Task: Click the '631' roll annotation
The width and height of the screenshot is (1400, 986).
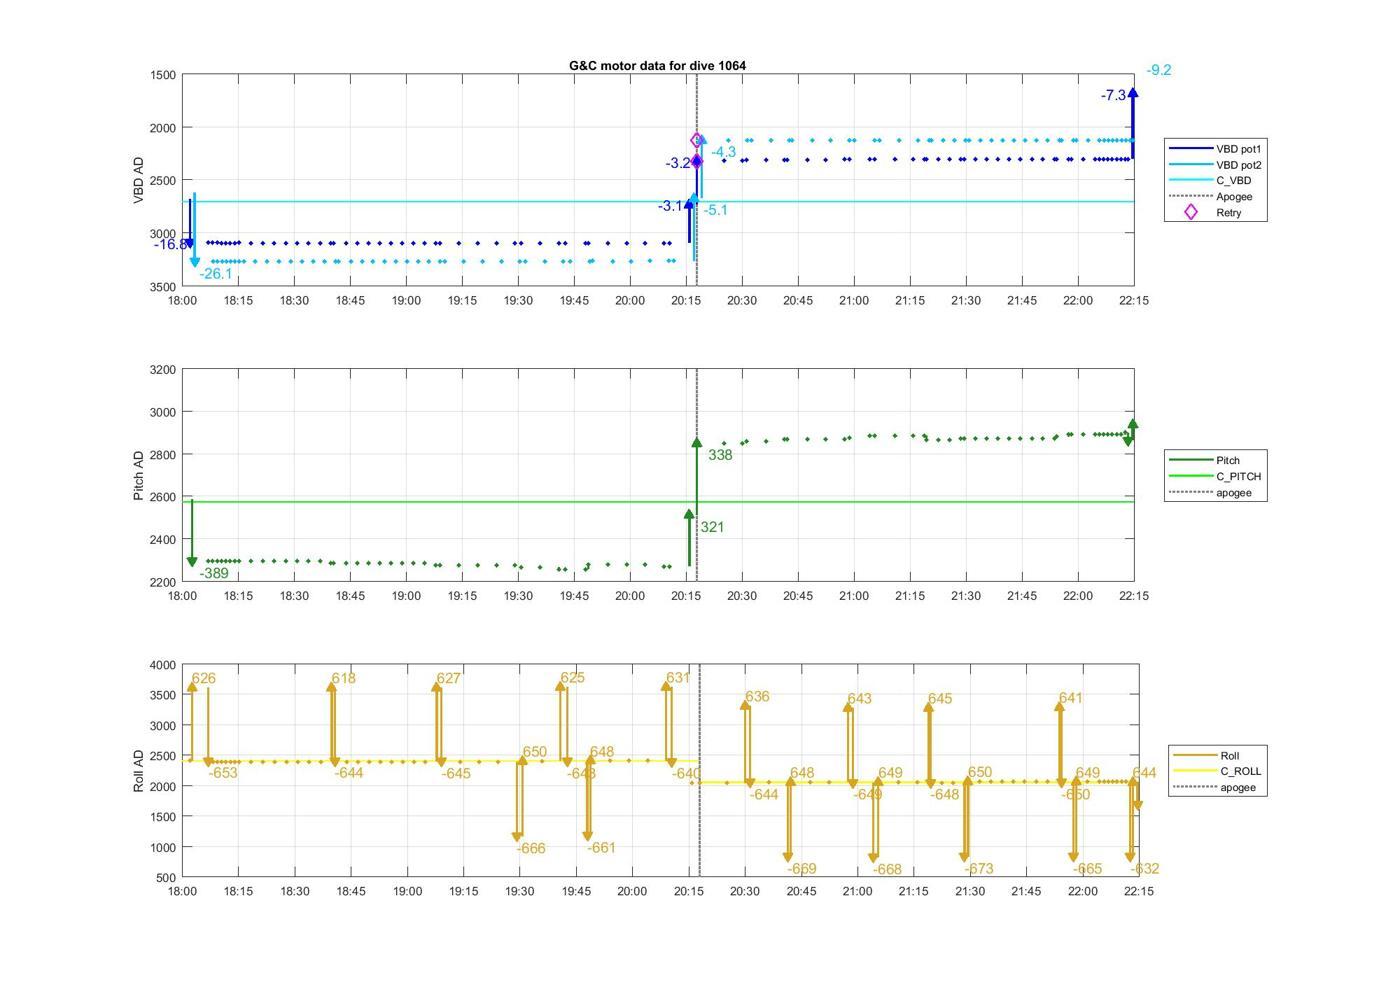Action: (678, 678)
